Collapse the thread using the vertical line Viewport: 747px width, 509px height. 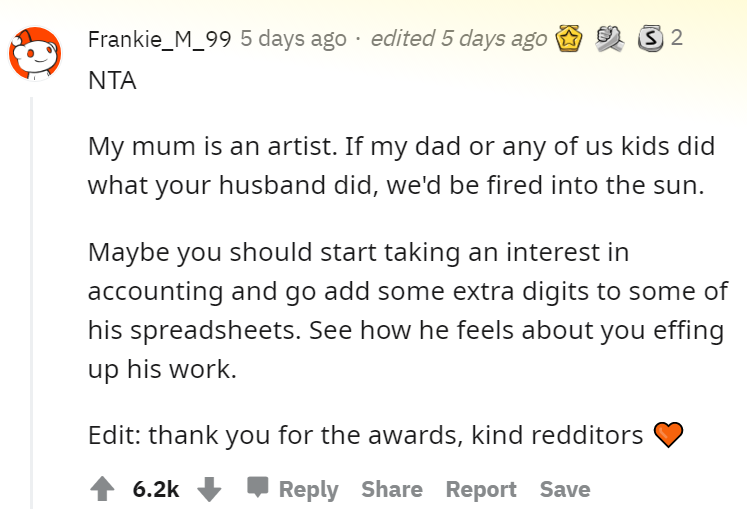tap(31, 303)
